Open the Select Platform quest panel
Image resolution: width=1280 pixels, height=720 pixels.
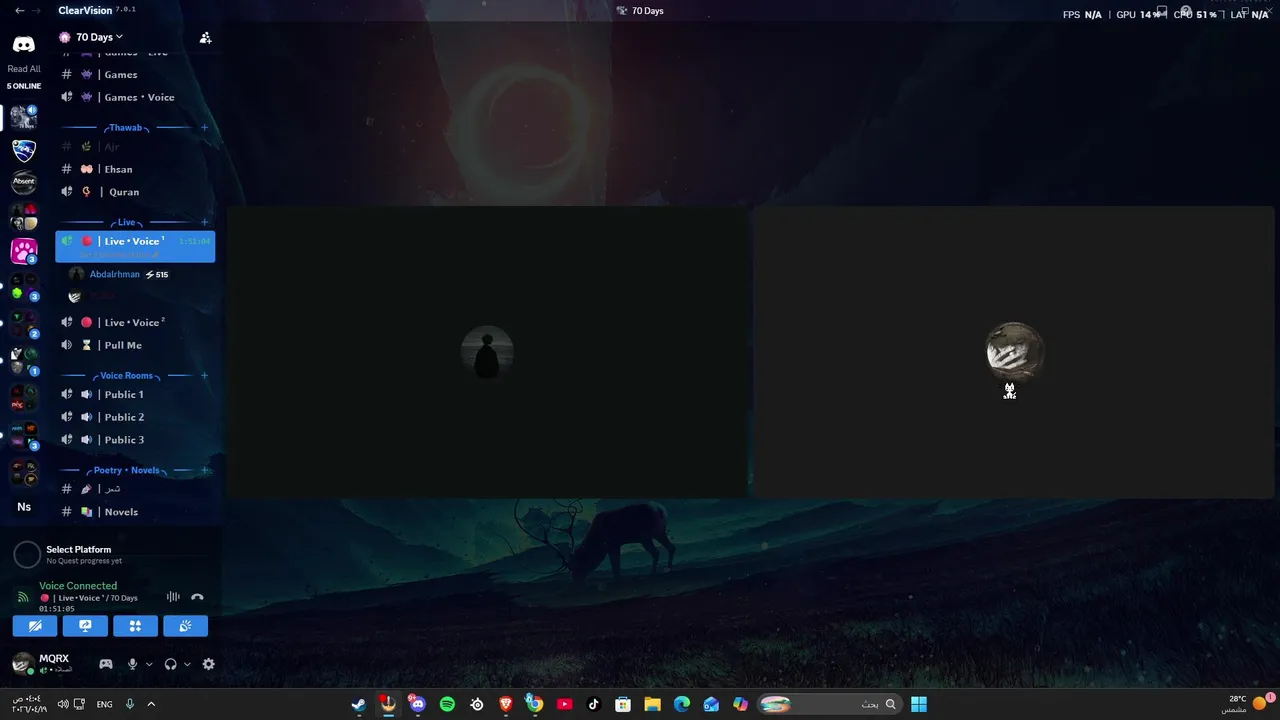point(78,554)
